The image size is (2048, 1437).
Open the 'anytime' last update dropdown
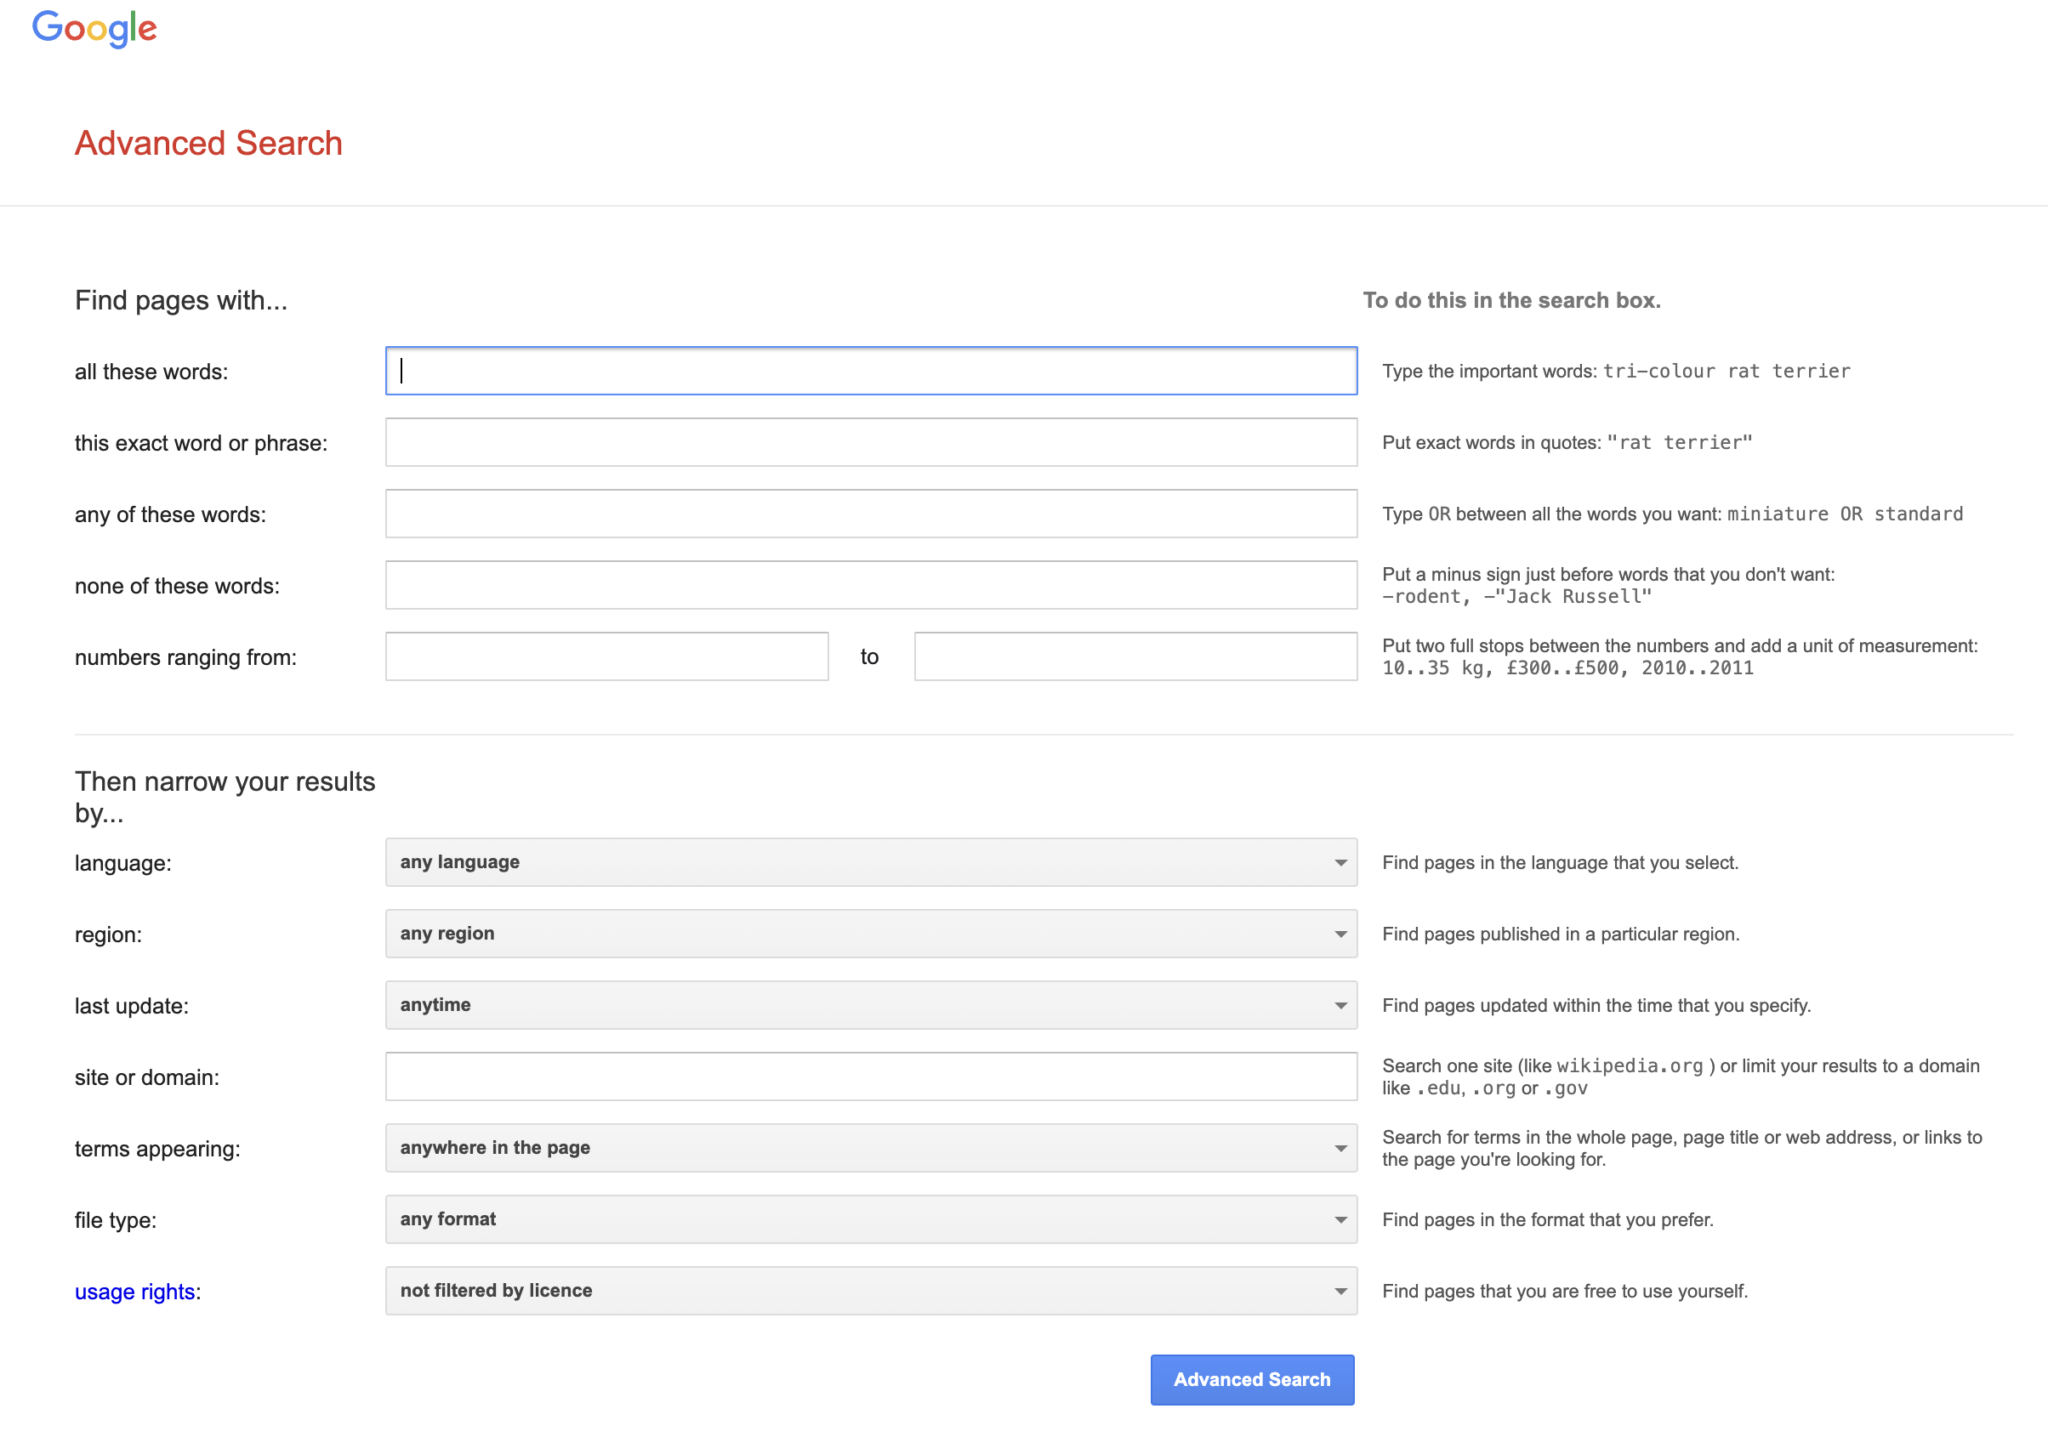871,1005
